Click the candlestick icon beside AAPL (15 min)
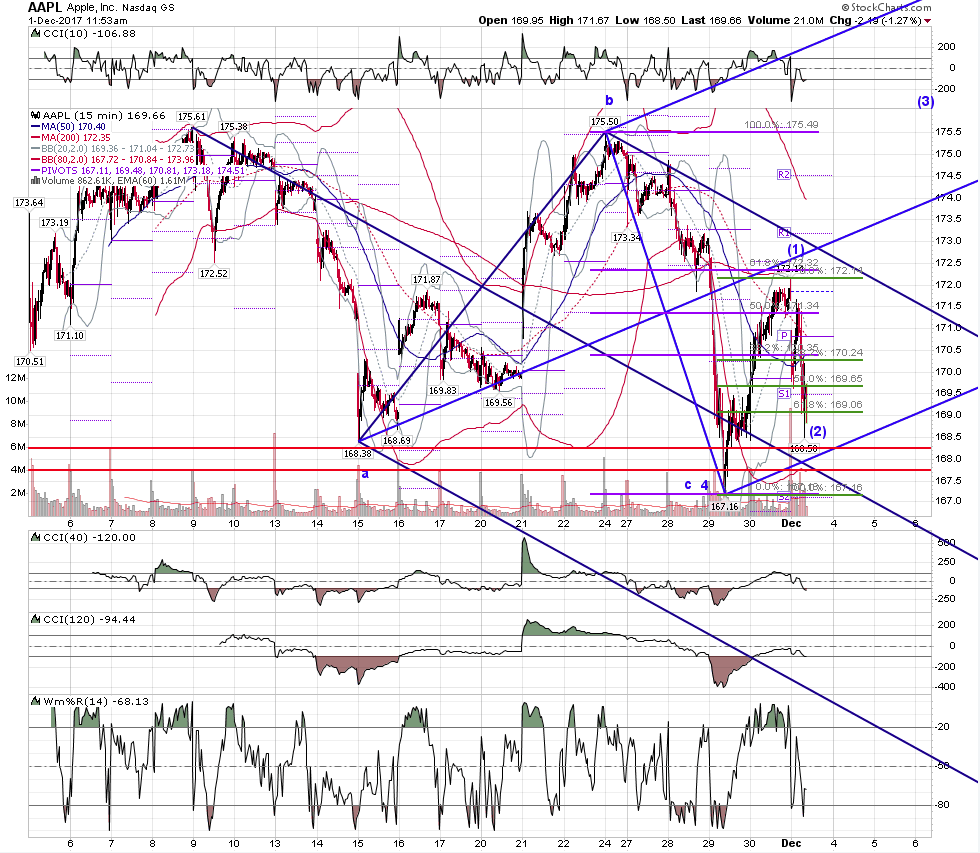Viewport: 980px width, 853px height. click(36, 116)
